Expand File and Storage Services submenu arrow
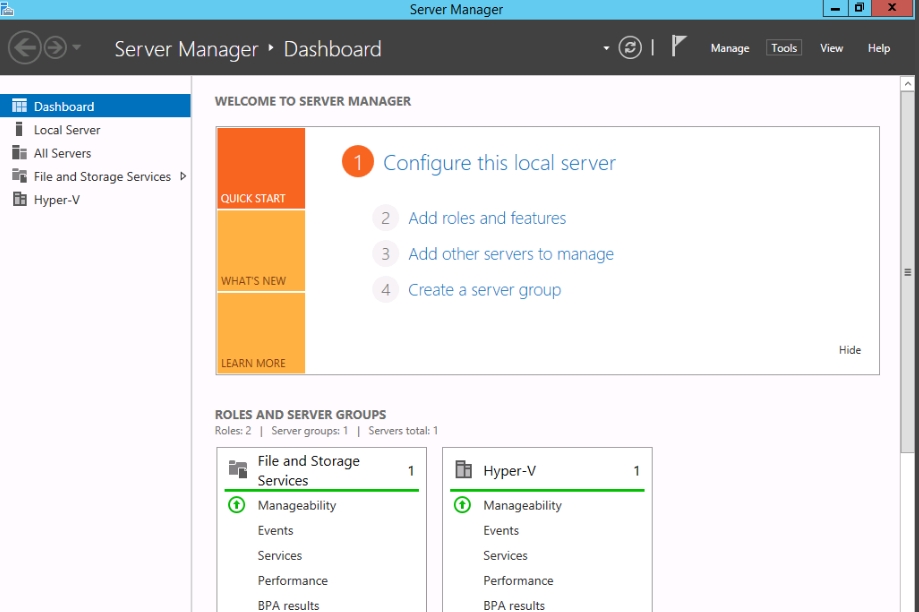 tap(183, 176)
